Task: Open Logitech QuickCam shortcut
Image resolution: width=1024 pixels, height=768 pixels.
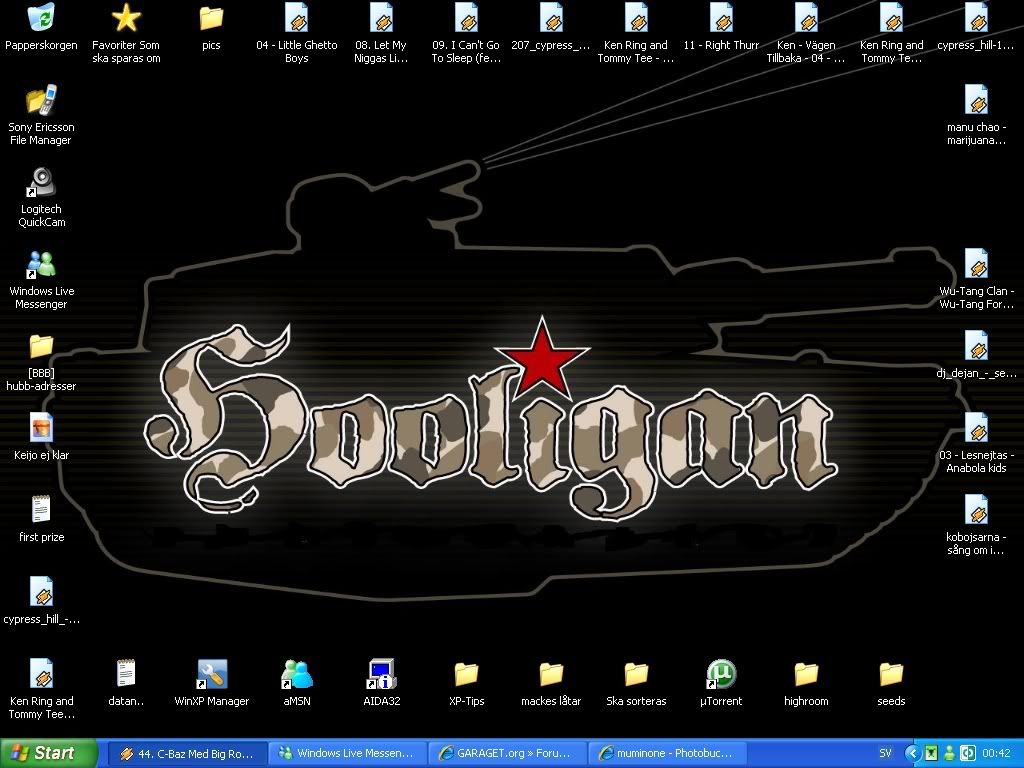Action: coord(41,182)
